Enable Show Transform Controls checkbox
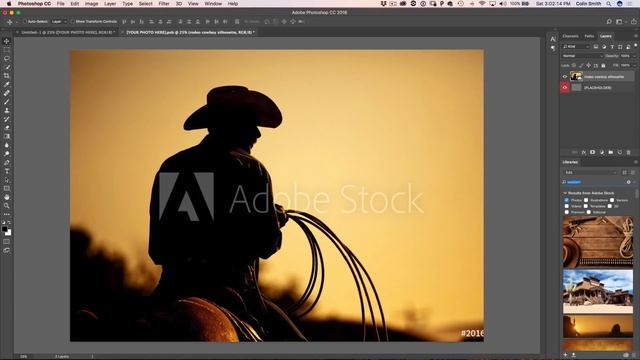This screenshot has height=360, width=640. tap(72, 22)
